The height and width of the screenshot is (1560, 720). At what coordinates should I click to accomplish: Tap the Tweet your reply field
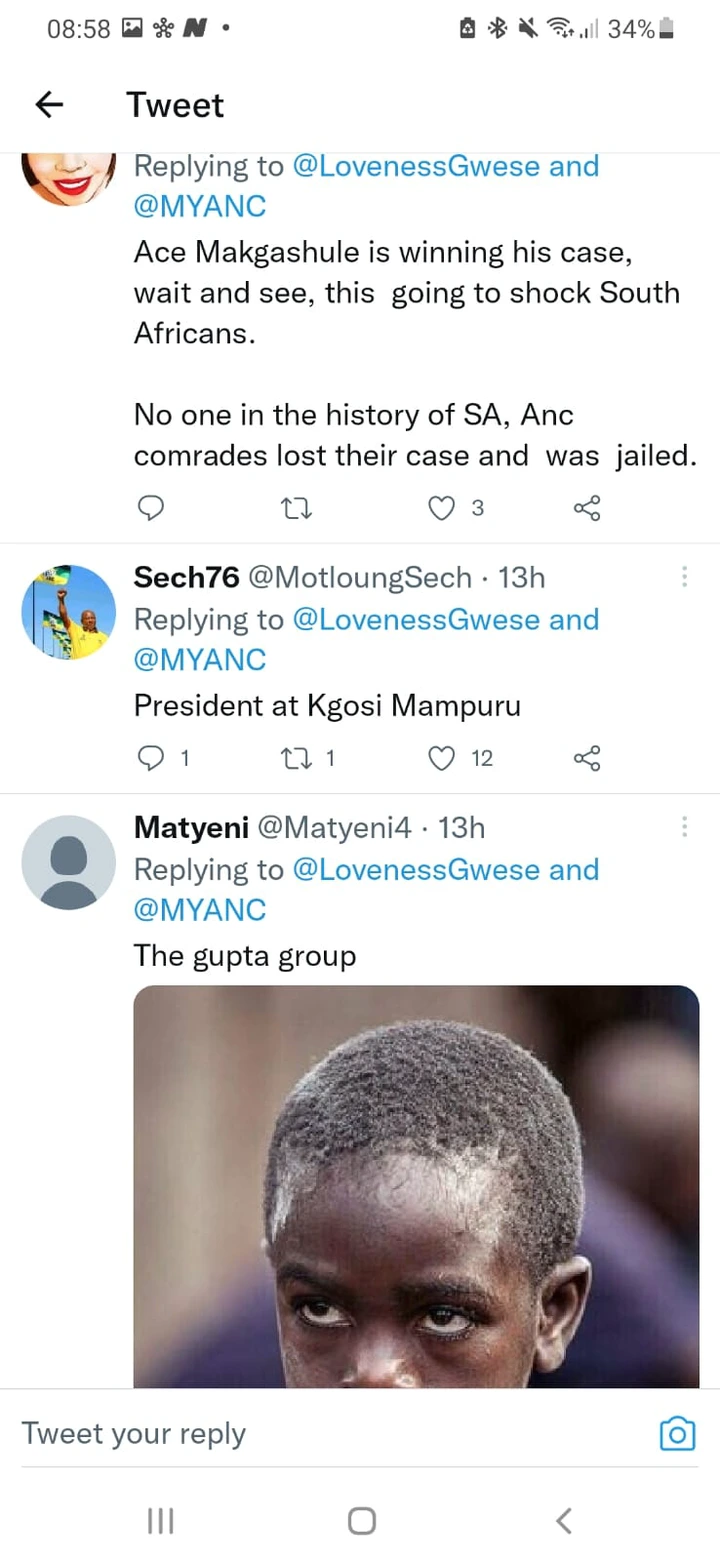330,1434
